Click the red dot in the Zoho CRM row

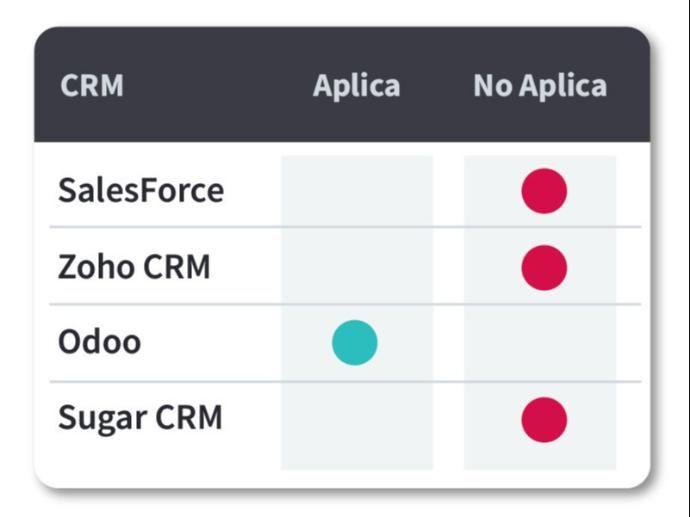[x=544, y=267]
